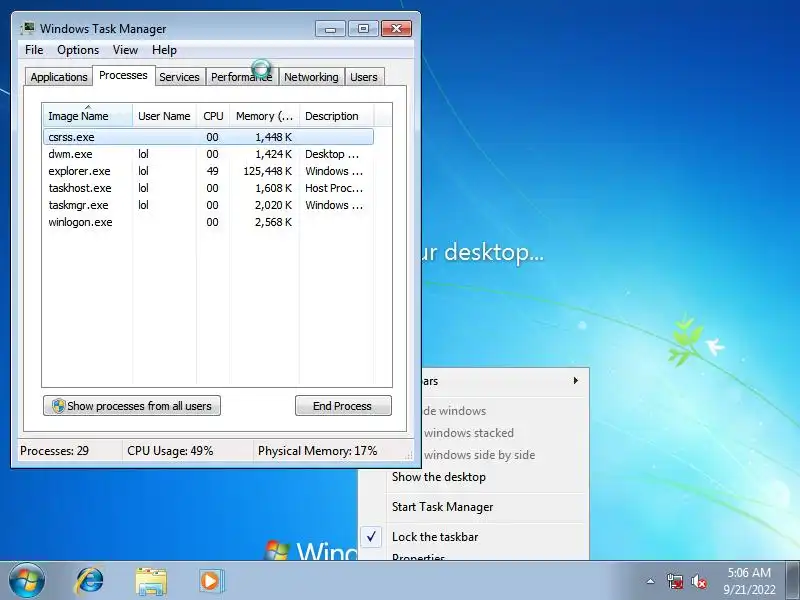Maximize the Task Manager window

coord(363,29)
